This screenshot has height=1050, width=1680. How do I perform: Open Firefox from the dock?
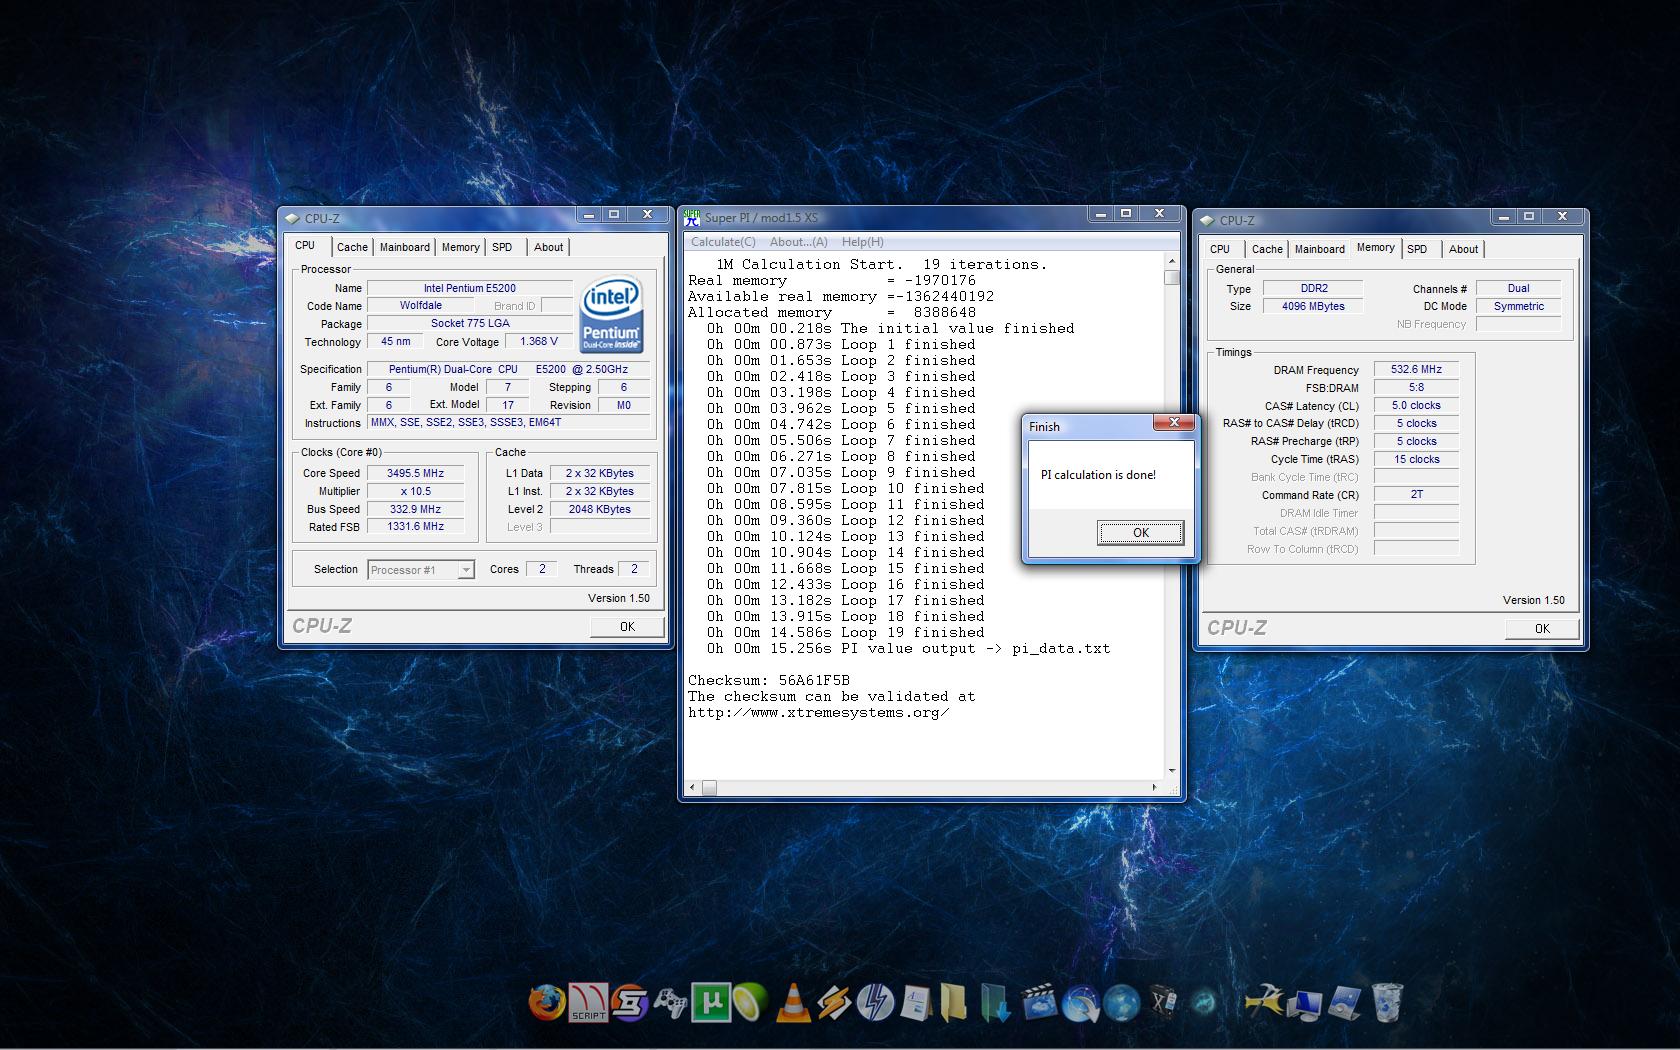tap(546, 1001)
